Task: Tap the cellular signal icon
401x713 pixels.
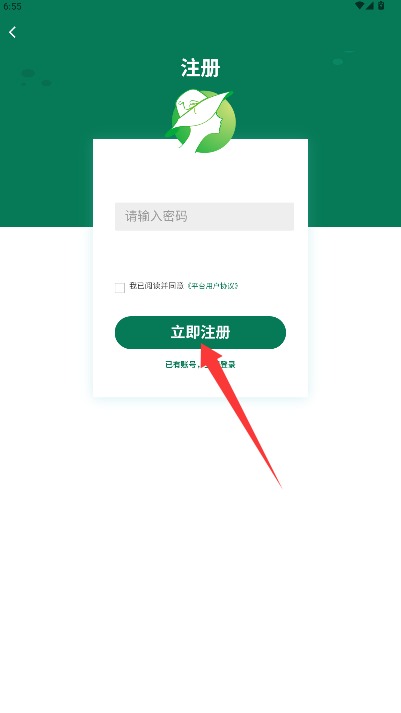Action: point(370,5)
